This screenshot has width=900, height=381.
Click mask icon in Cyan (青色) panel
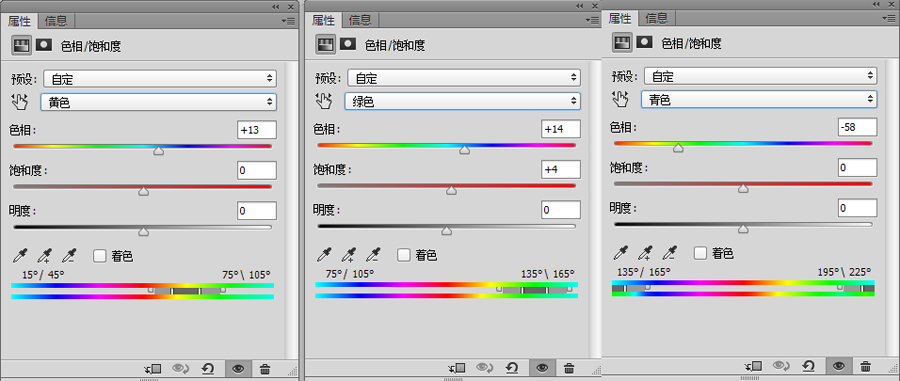tap(645, 41)
